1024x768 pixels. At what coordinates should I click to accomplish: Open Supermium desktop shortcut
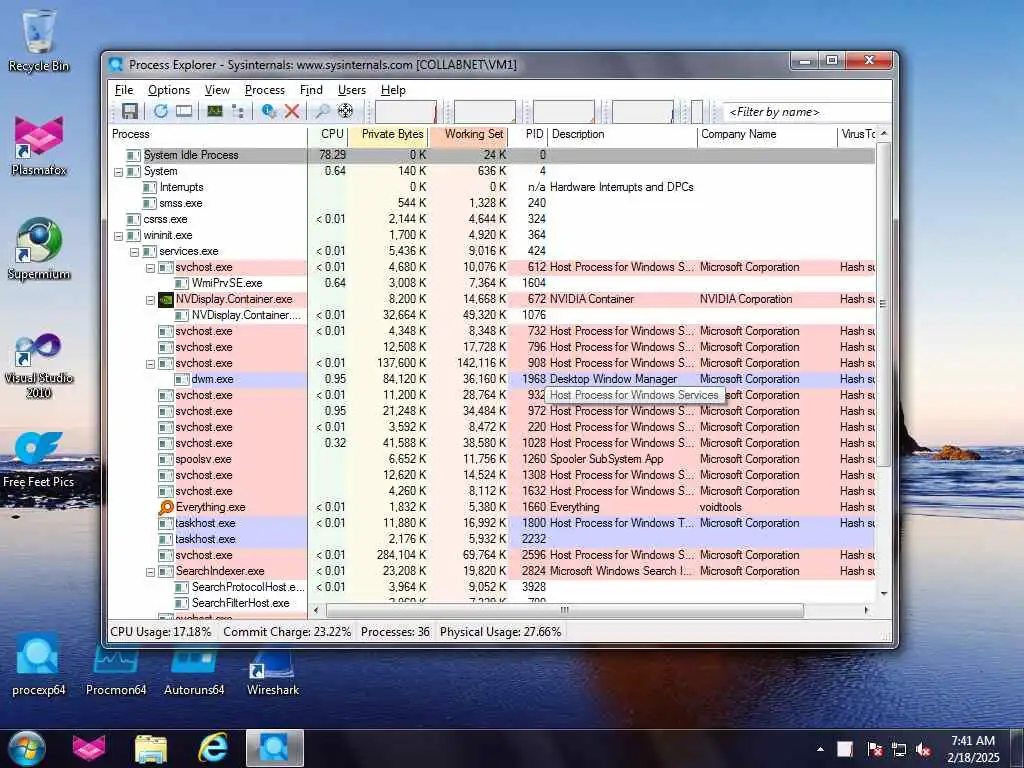click(x=39, y=249)
